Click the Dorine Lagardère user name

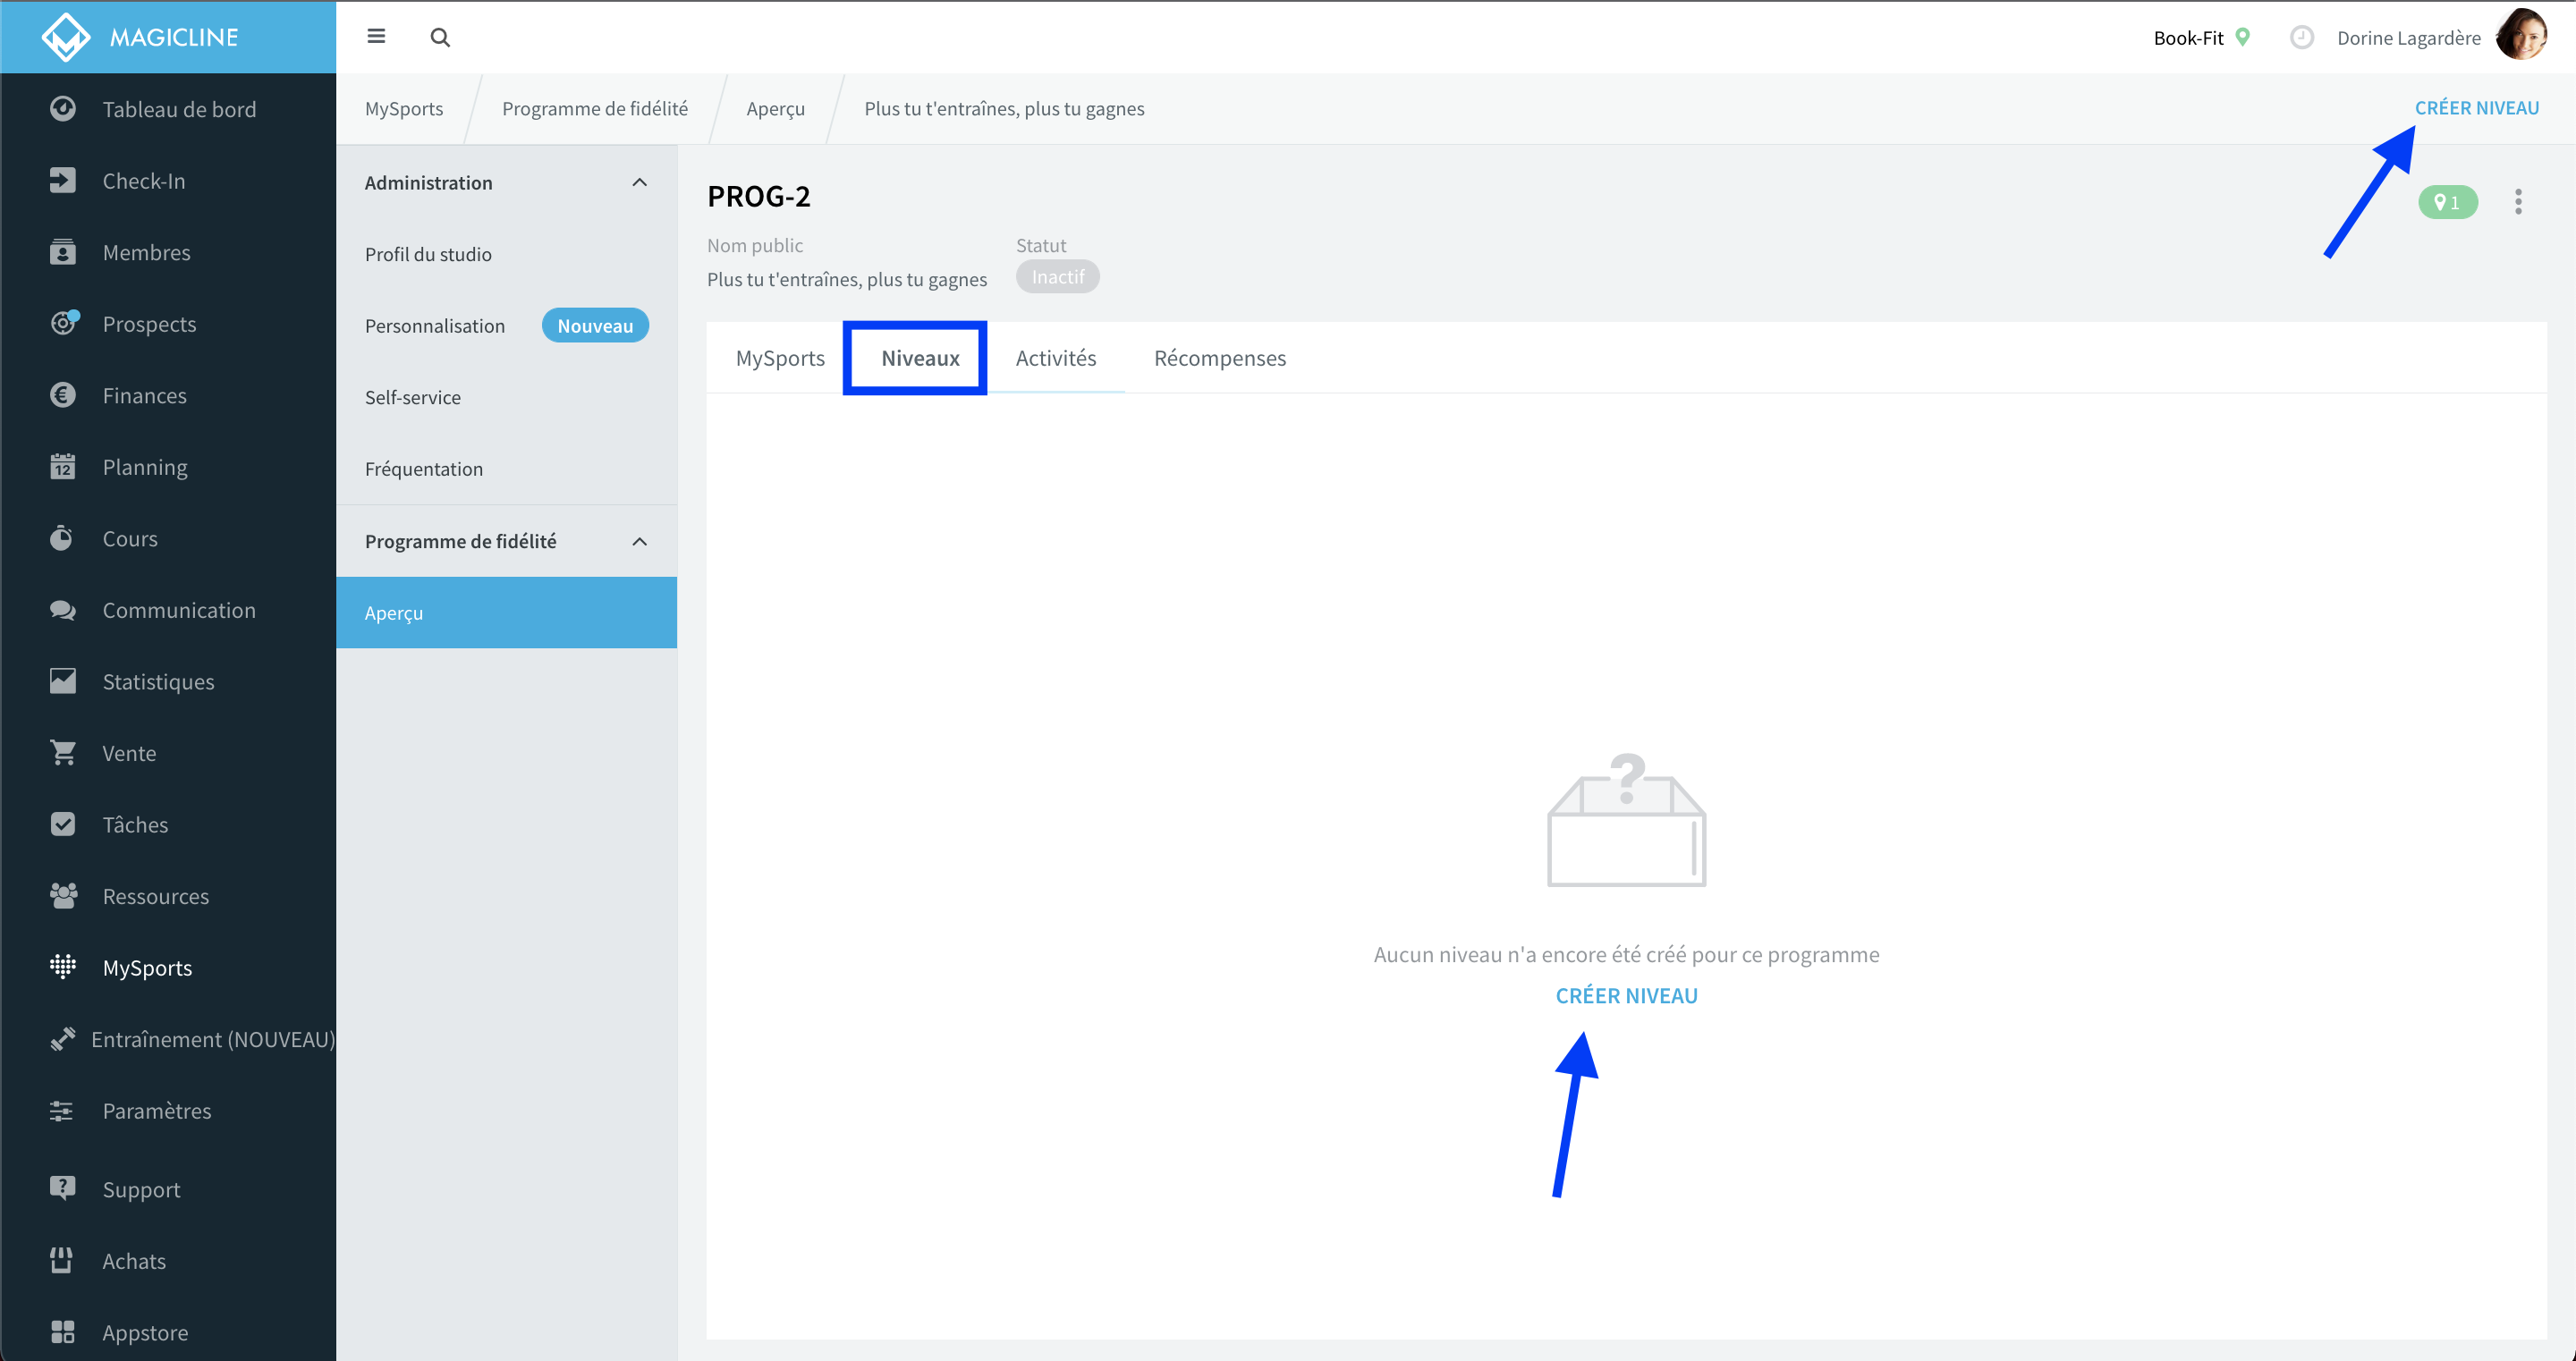coord(2408,38)
